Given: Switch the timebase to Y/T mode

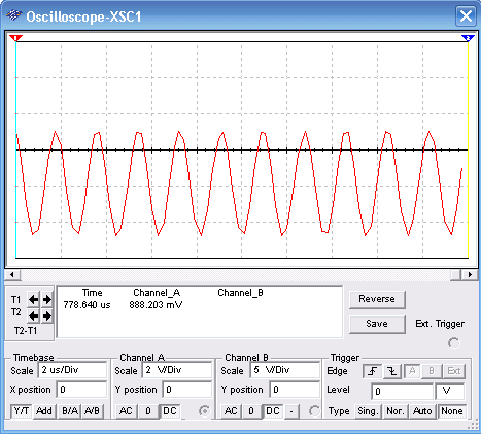Looking at the screenshot, I should 21,411.
